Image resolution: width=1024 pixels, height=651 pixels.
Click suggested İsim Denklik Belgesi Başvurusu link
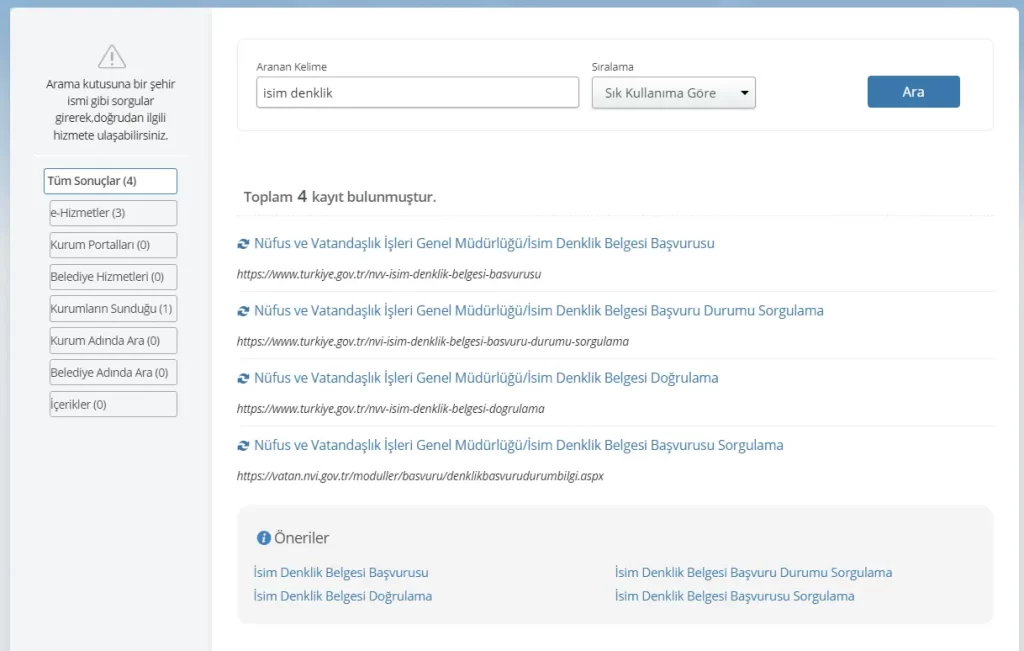[x=341, y=573]
